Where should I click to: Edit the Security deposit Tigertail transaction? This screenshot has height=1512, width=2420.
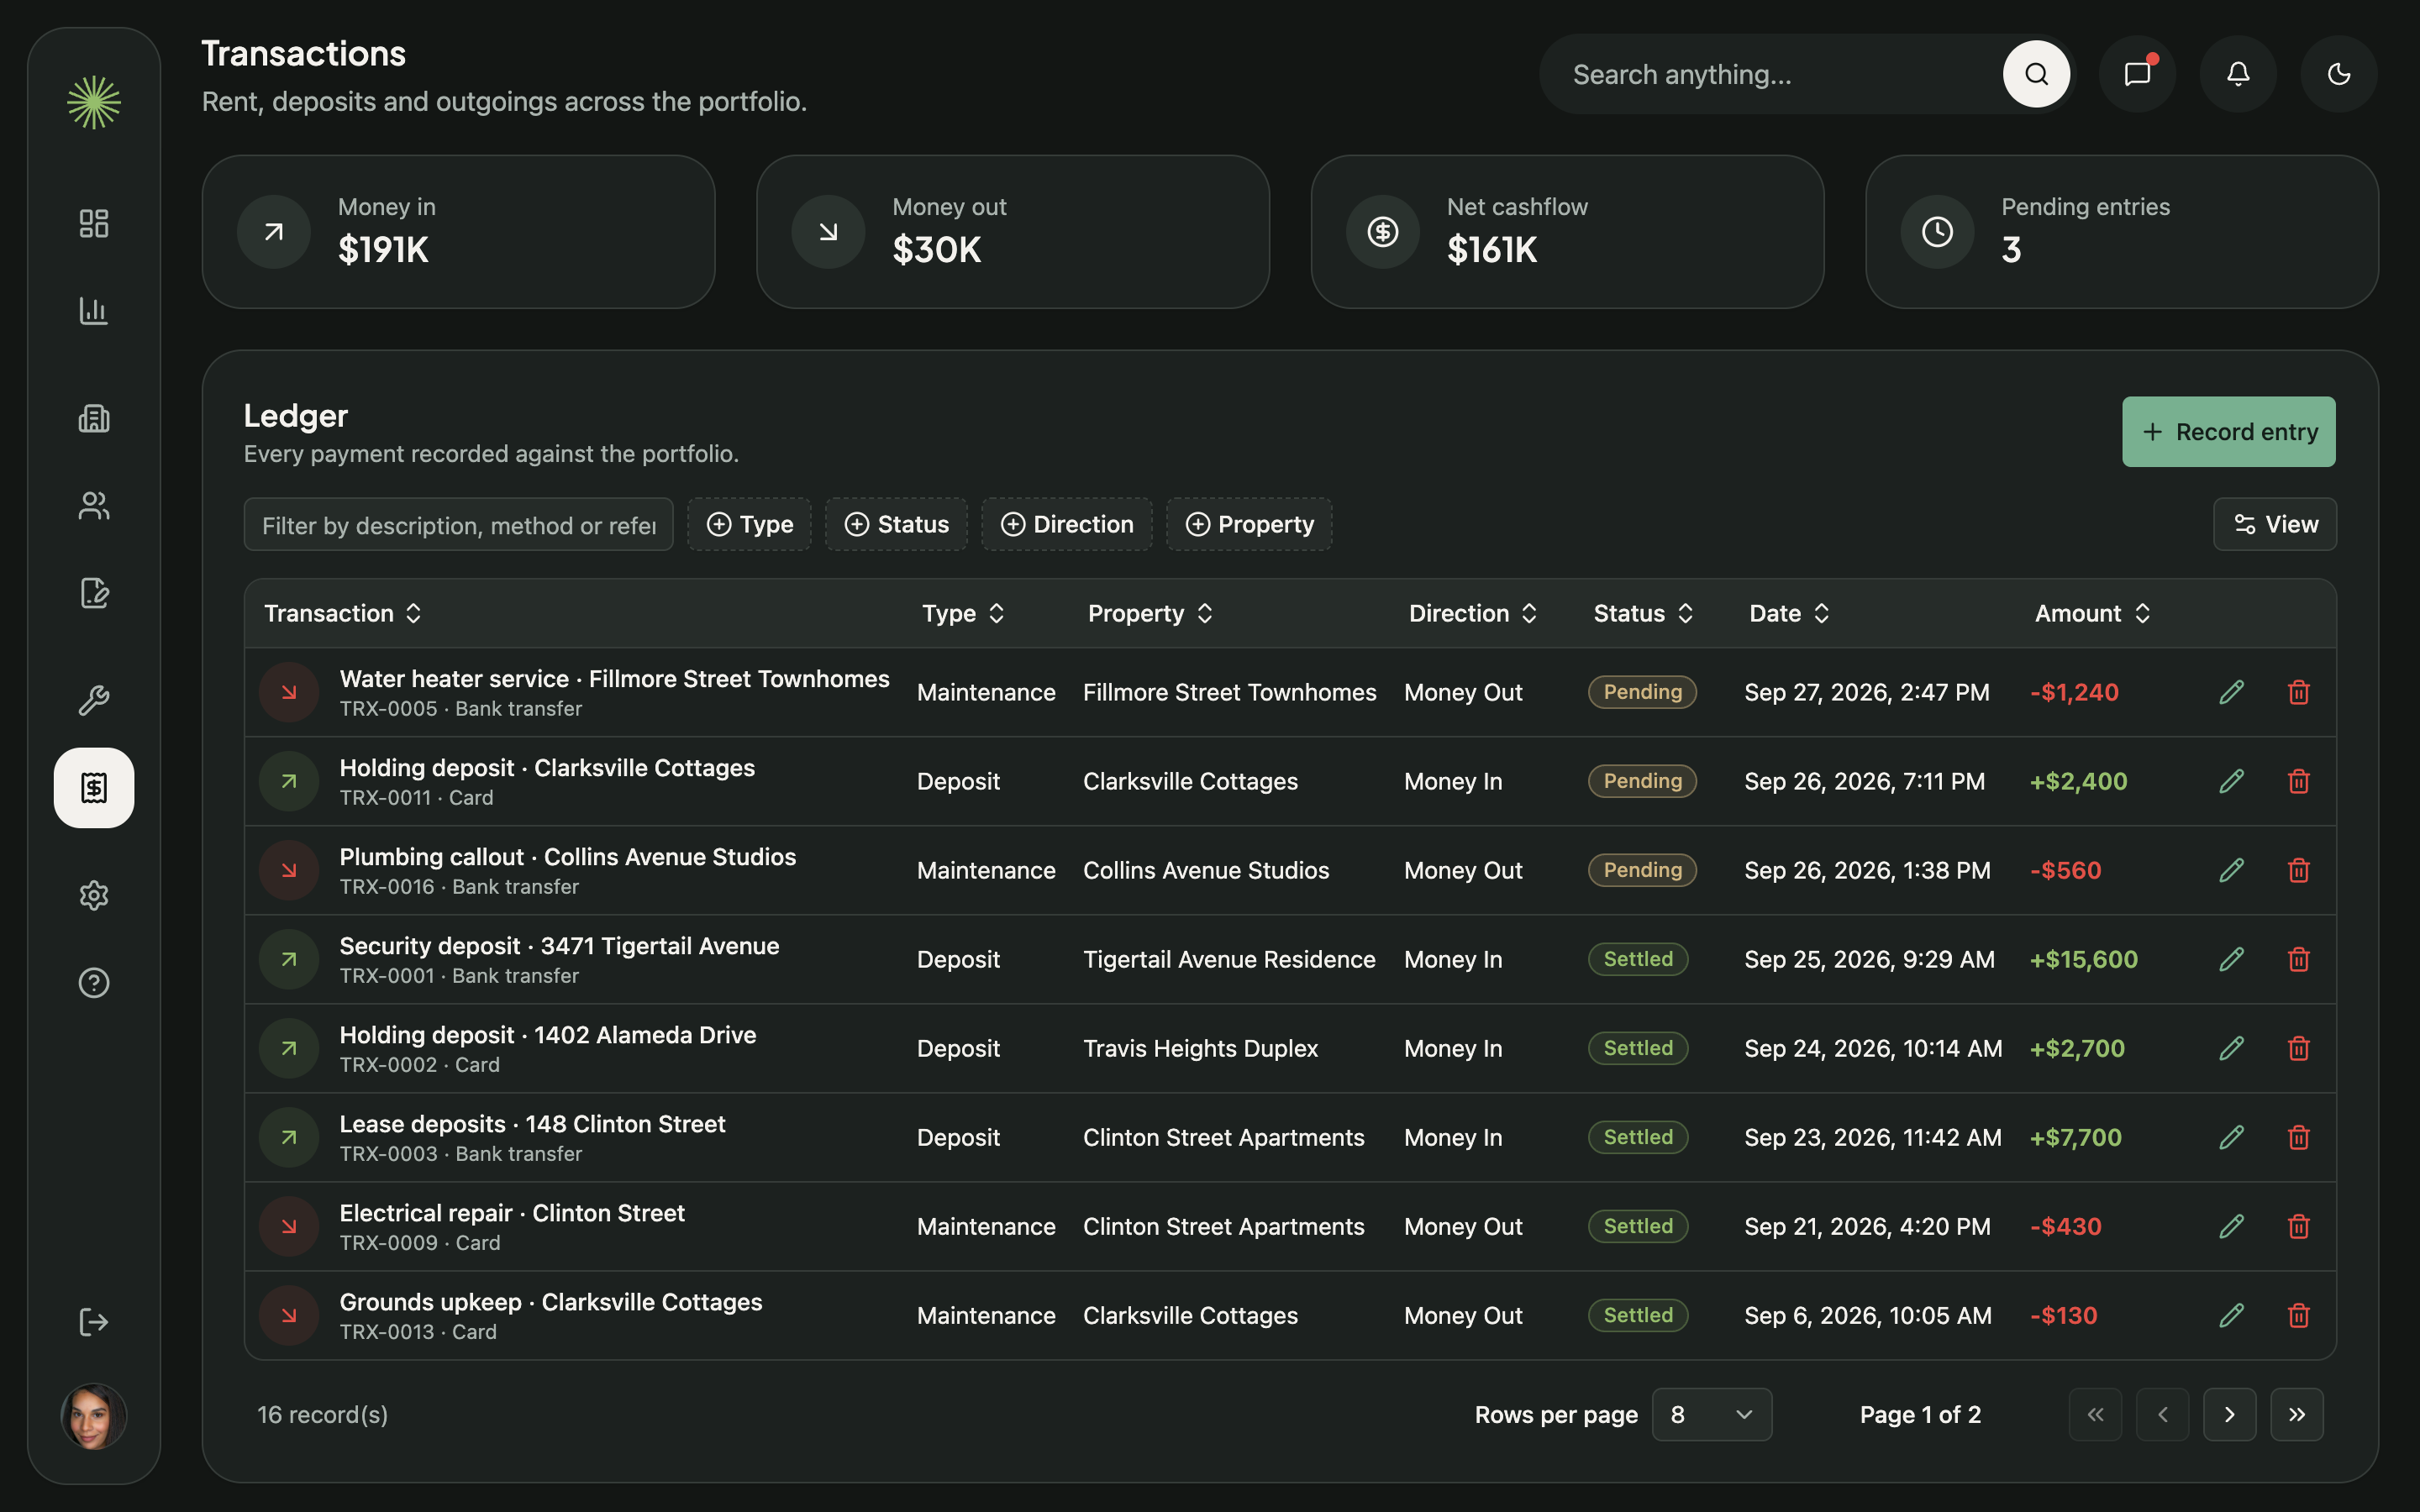tap(2232, 959)
